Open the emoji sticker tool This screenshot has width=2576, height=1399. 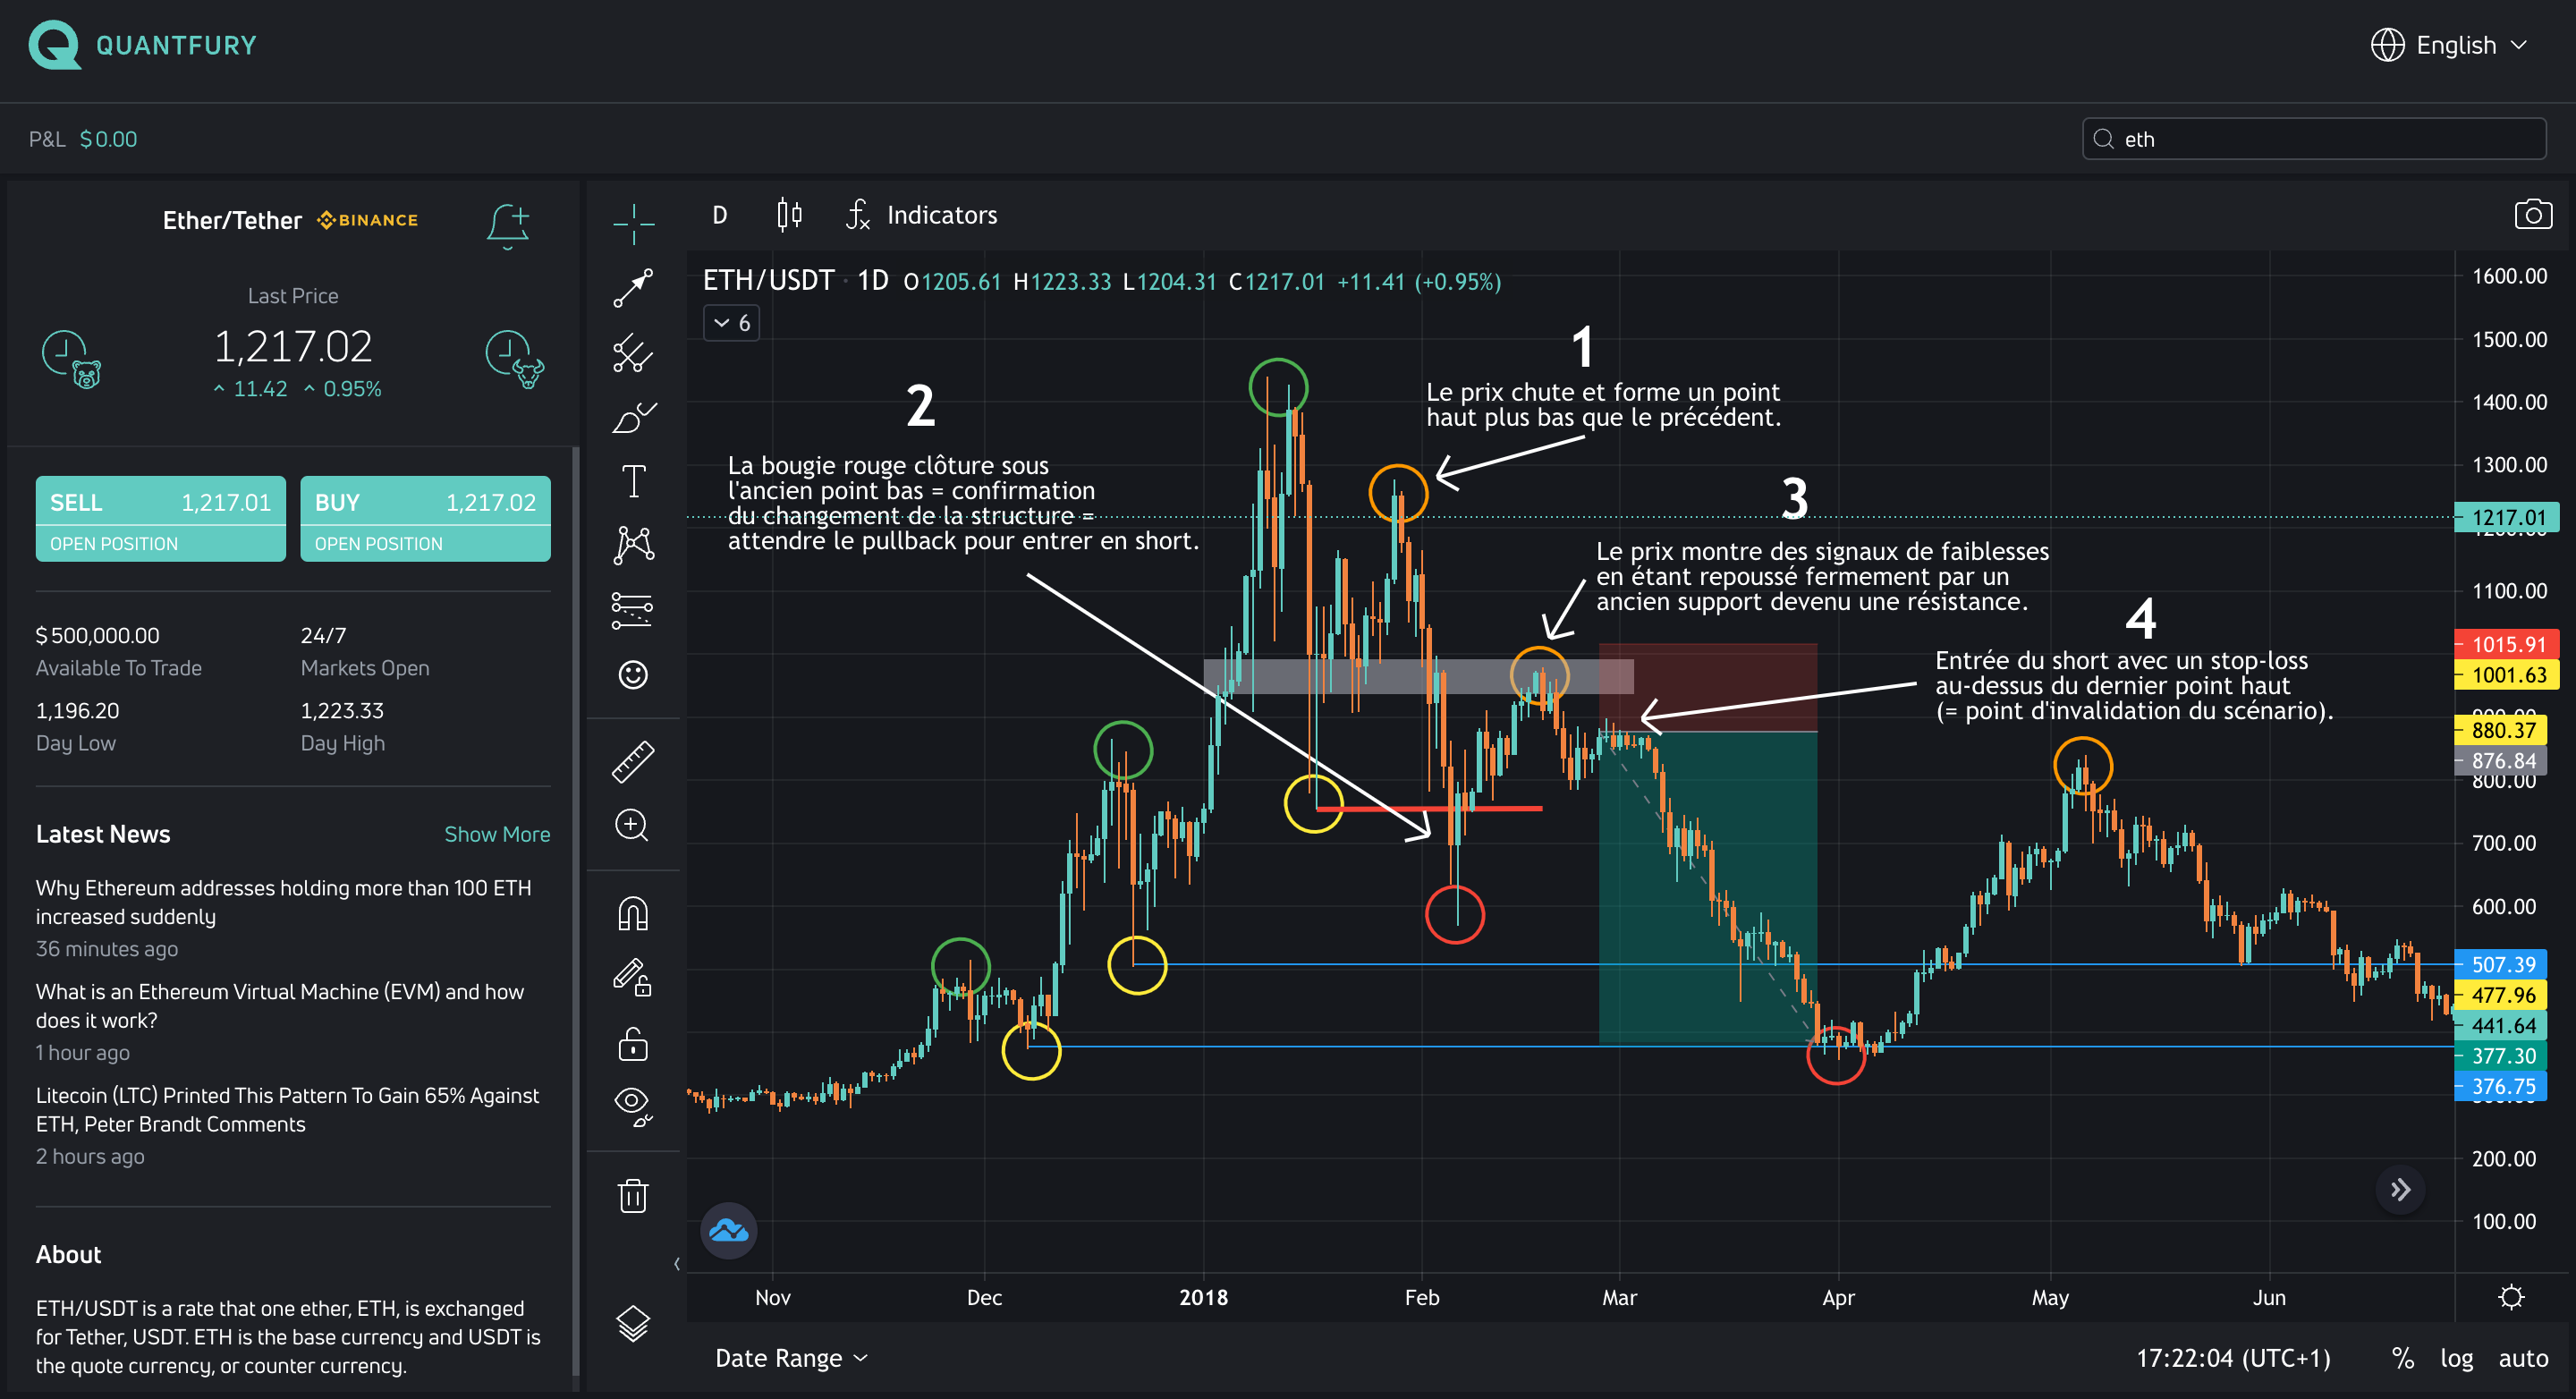(633, 675)
